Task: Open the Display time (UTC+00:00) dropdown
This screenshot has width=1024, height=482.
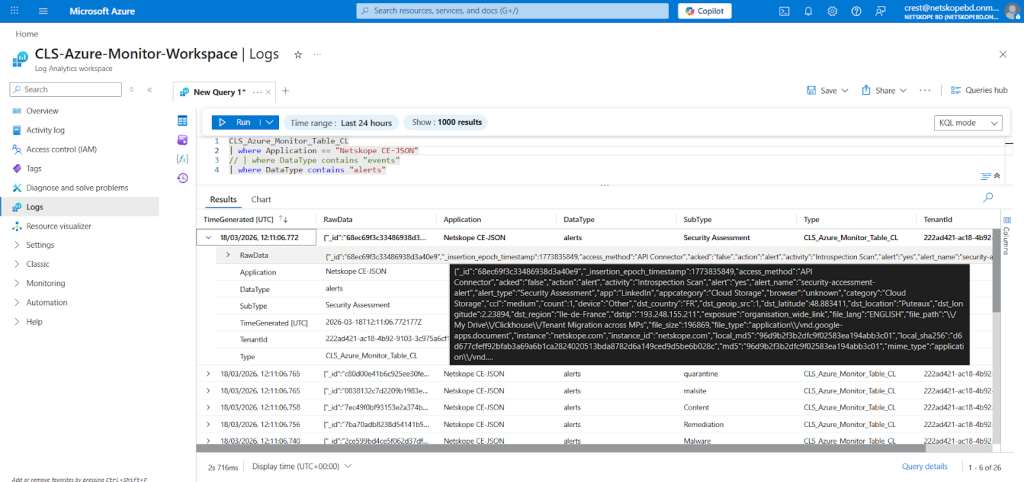Action: tap(302, 466)
